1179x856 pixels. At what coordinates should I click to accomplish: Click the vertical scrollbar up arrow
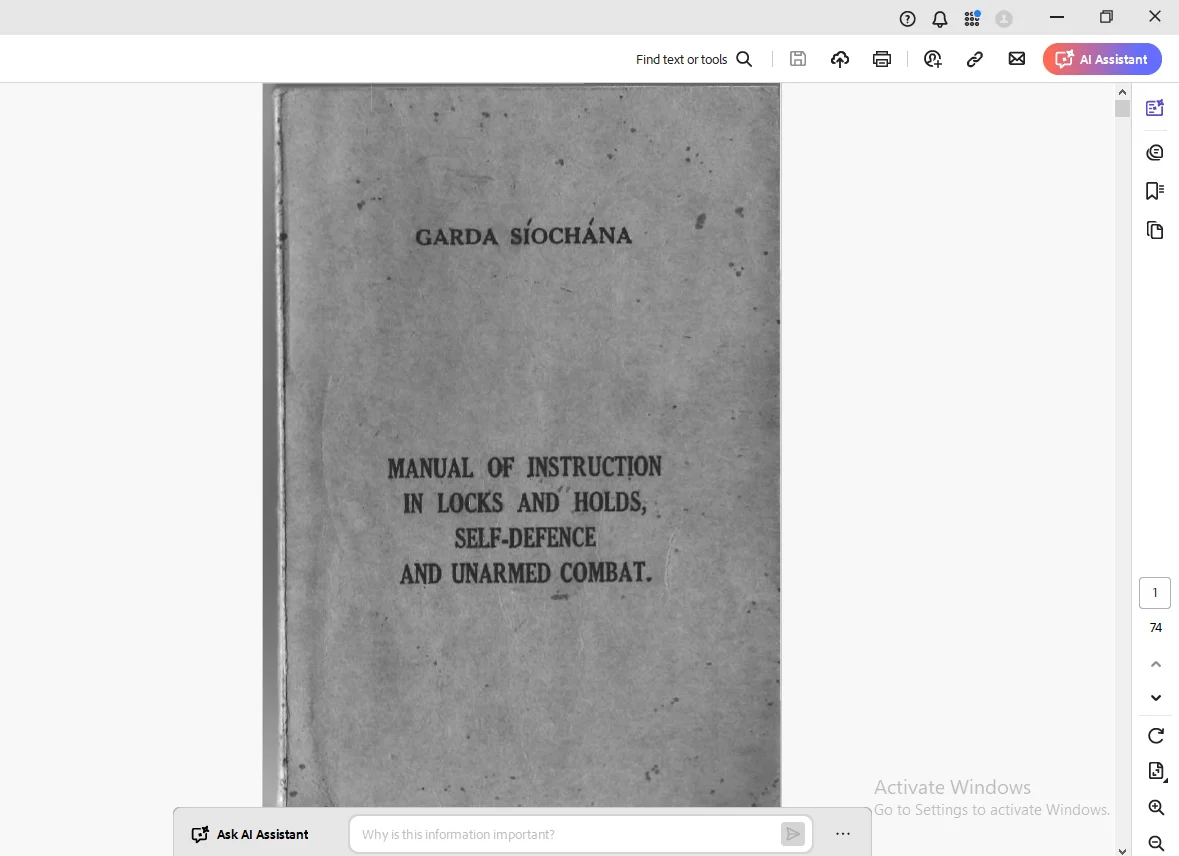[x=1123, y=92]
